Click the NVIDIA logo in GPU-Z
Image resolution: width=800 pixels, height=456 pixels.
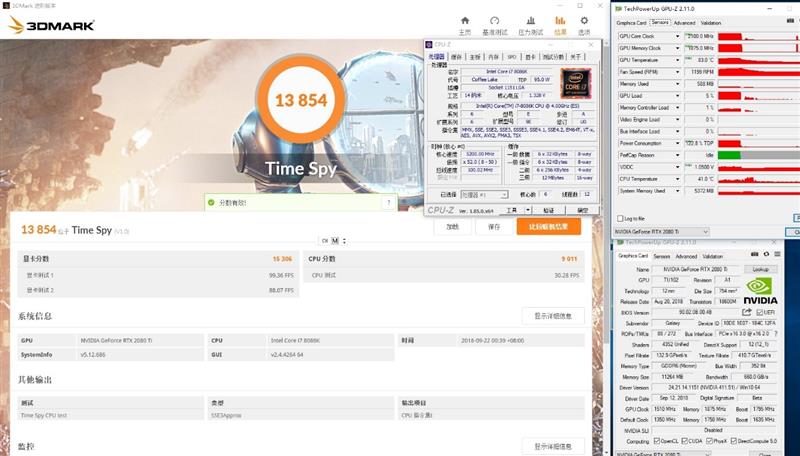click(760, 291)
